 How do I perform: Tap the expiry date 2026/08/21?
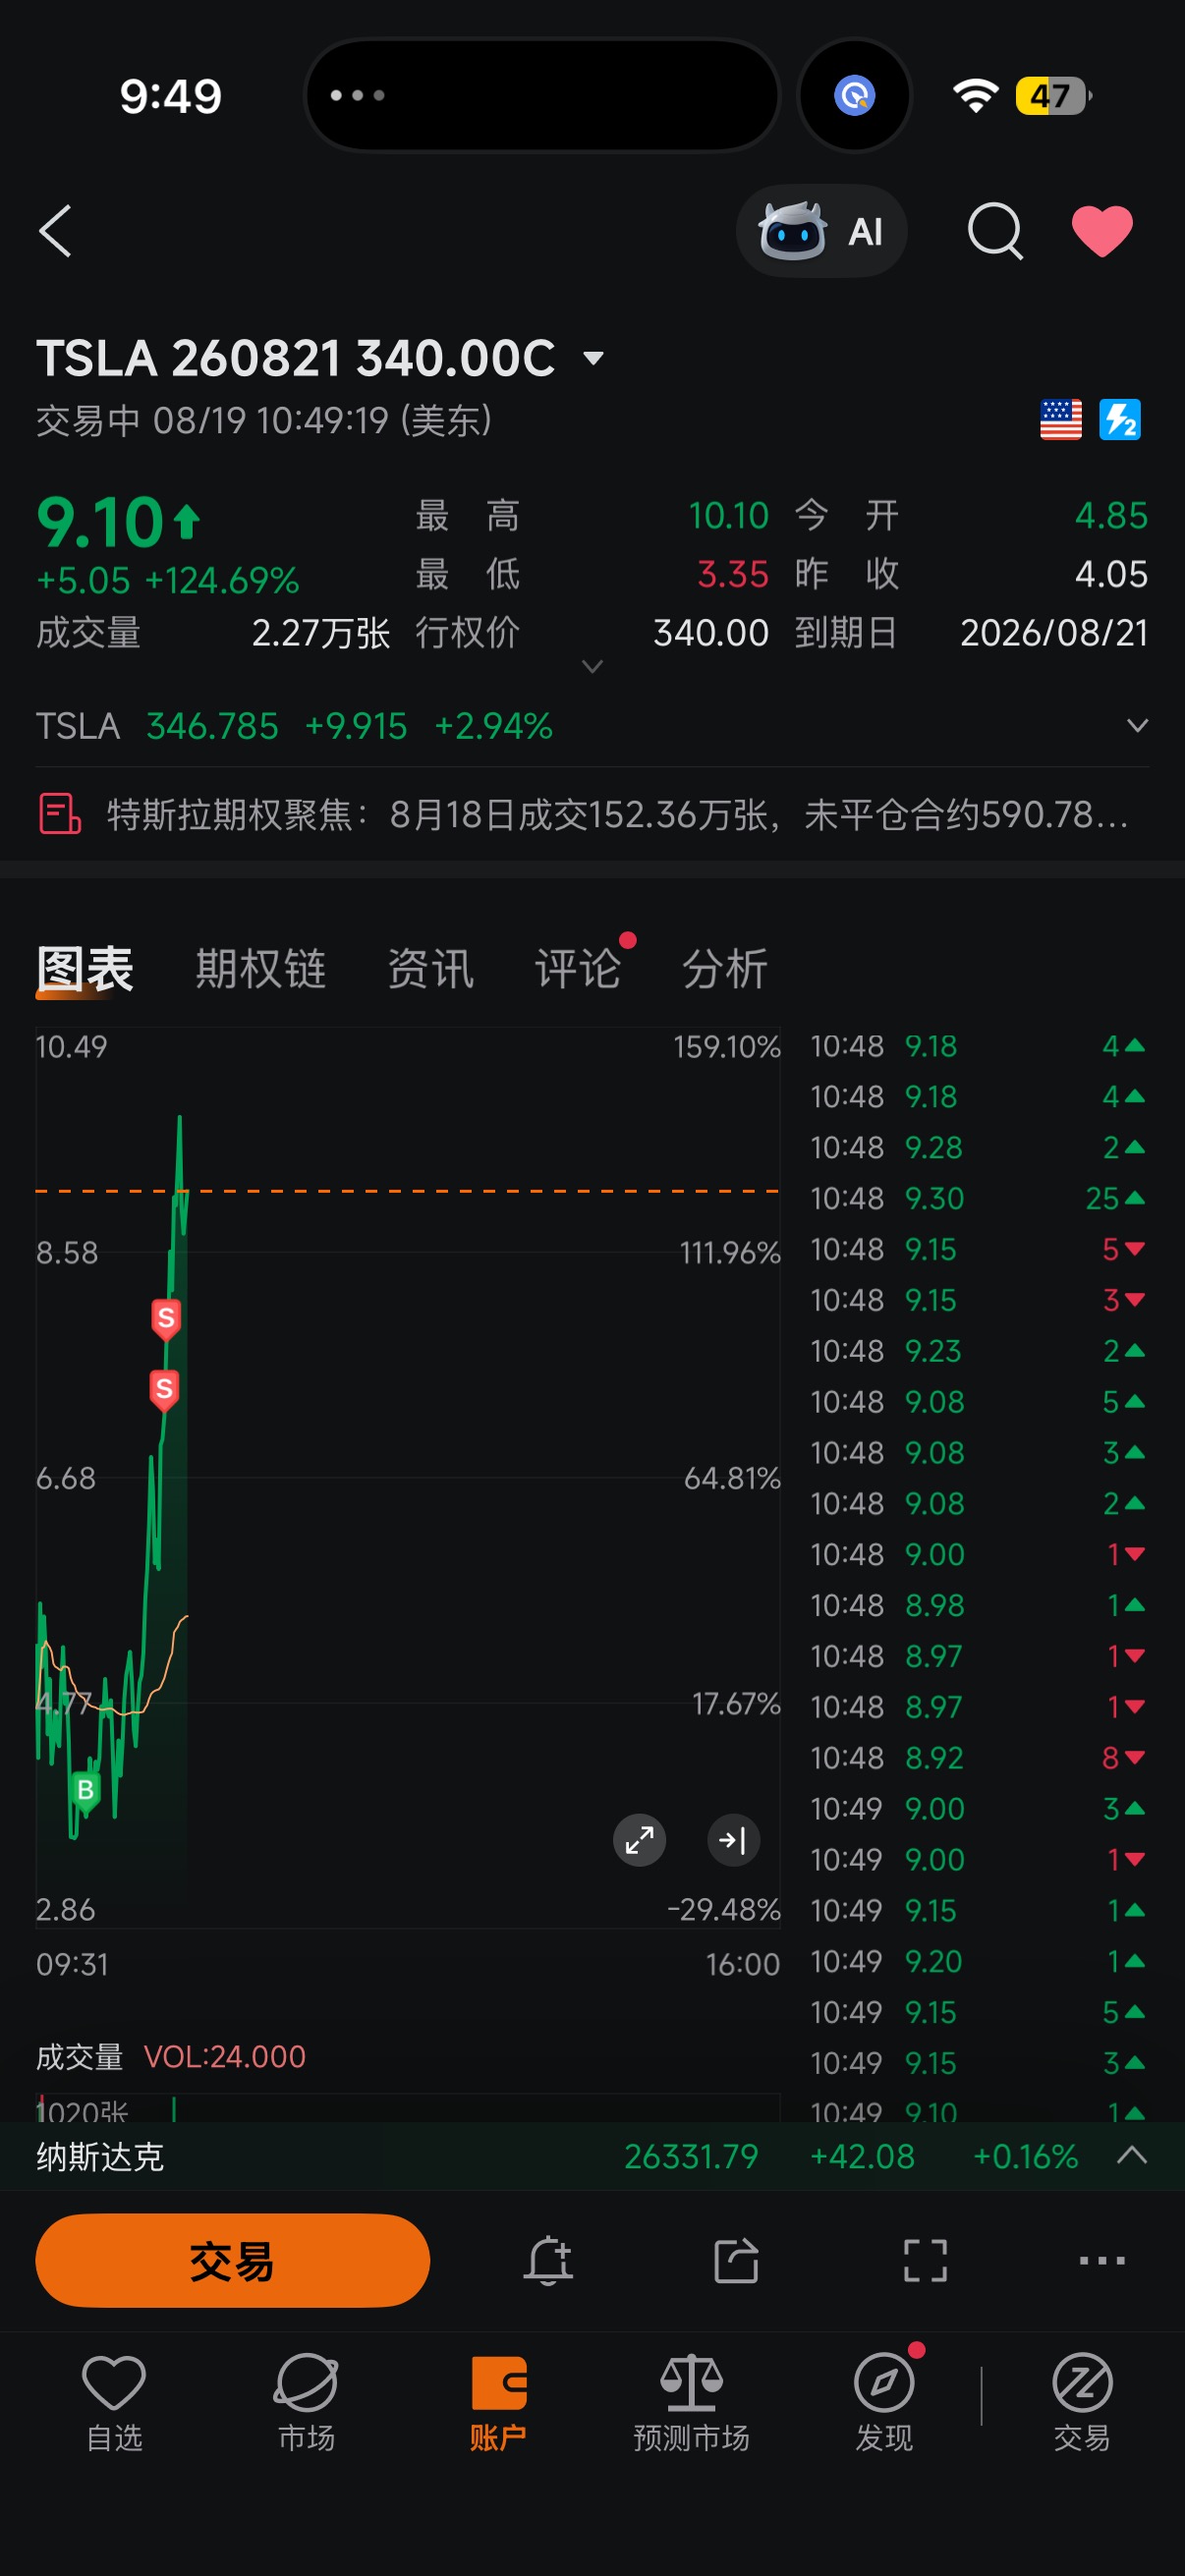pos(1054,633)
